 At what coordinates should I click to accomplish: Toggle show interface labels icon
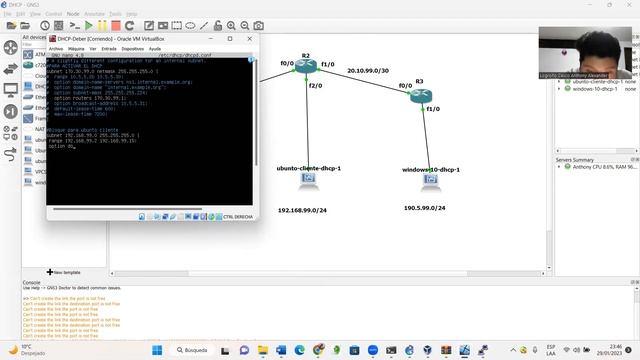[x=59, y=26]
